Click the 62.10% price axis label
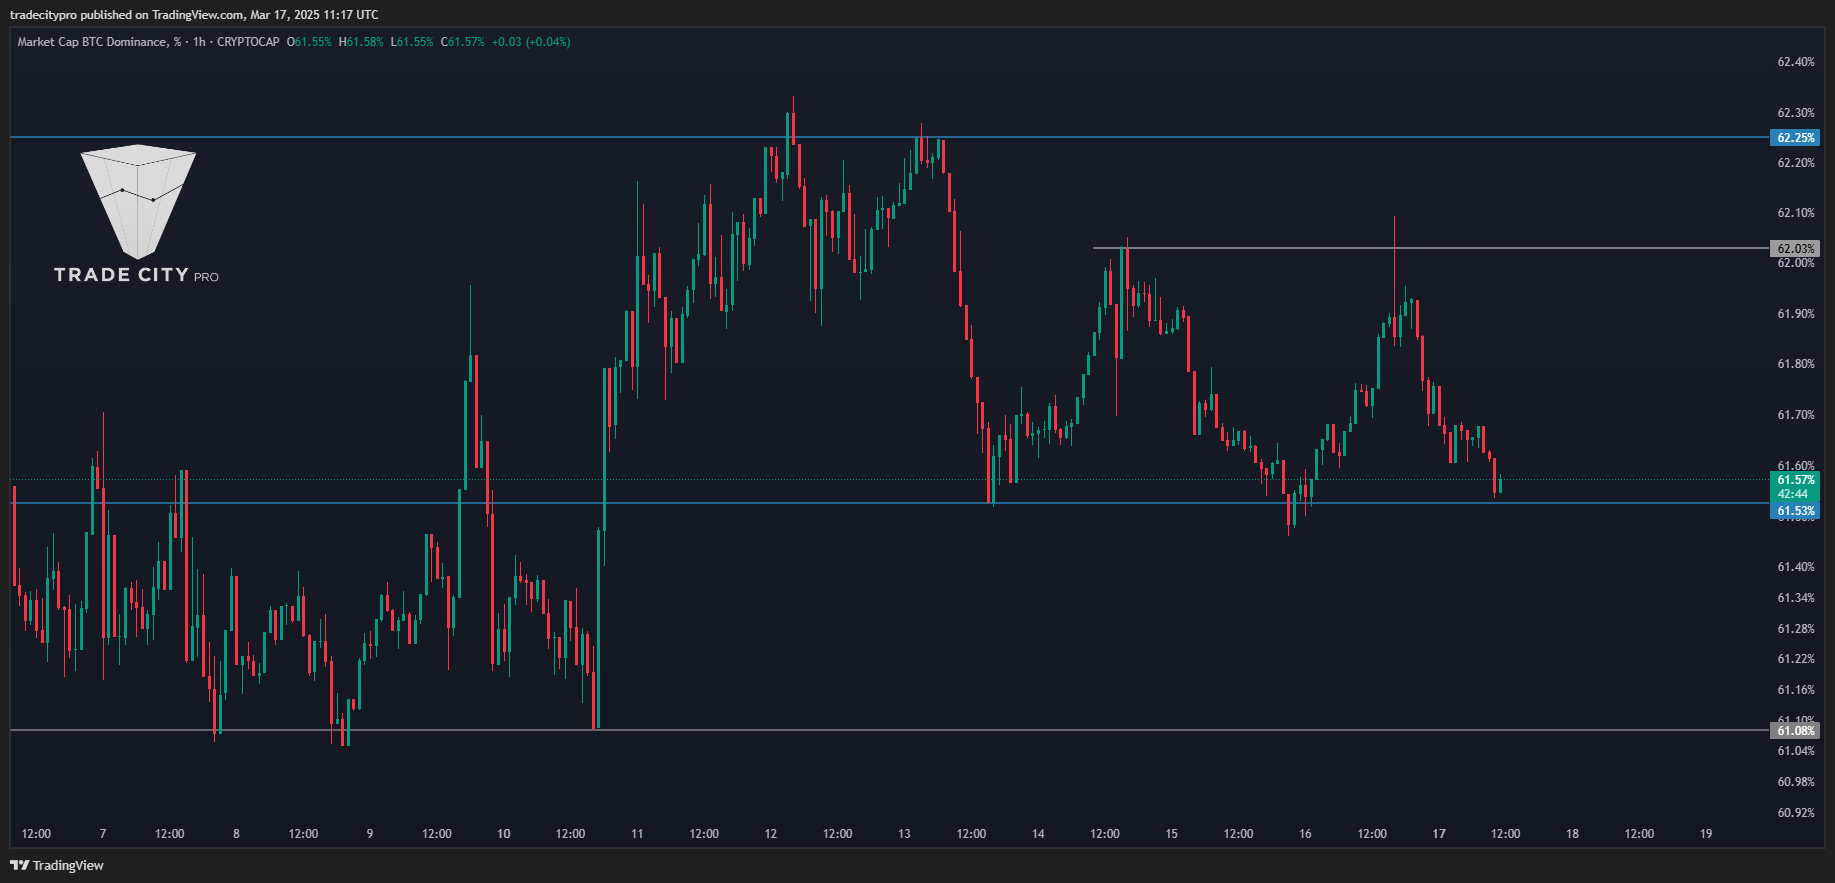1835x883 pixels. 1796,213
